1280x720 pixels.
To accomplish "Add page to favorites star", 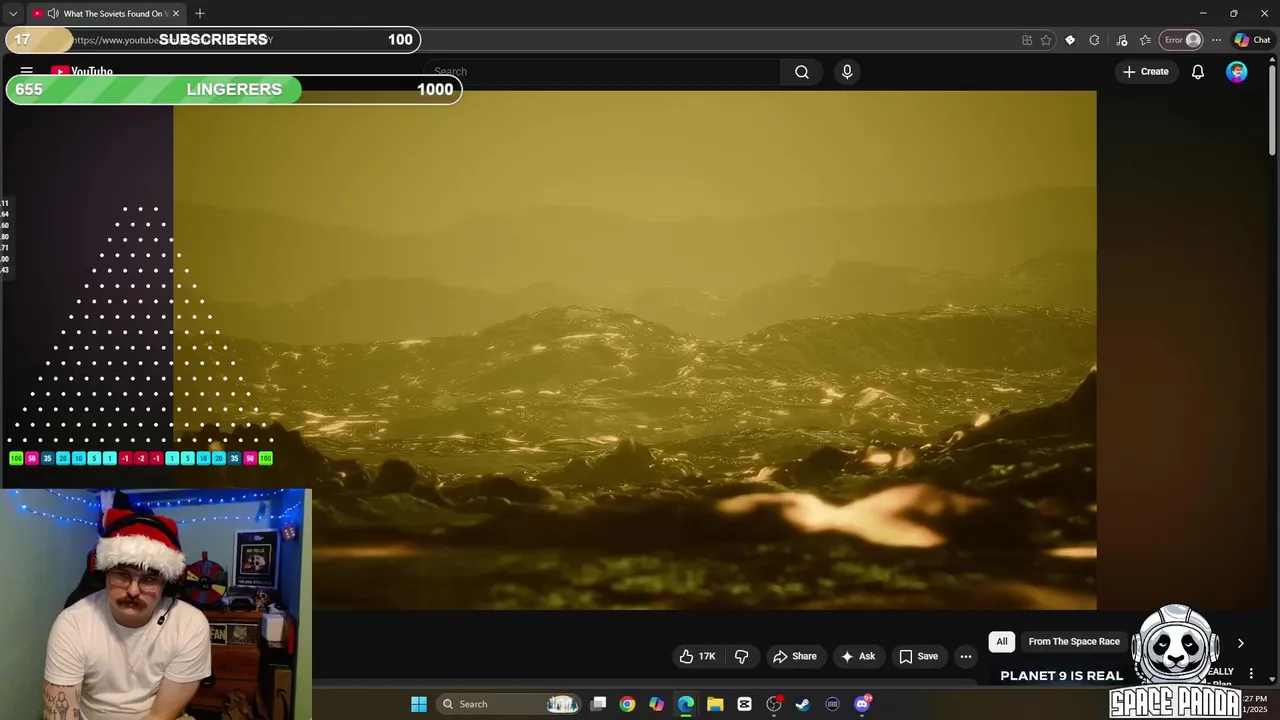I will pyautogui.click(x=1046, y=40).
